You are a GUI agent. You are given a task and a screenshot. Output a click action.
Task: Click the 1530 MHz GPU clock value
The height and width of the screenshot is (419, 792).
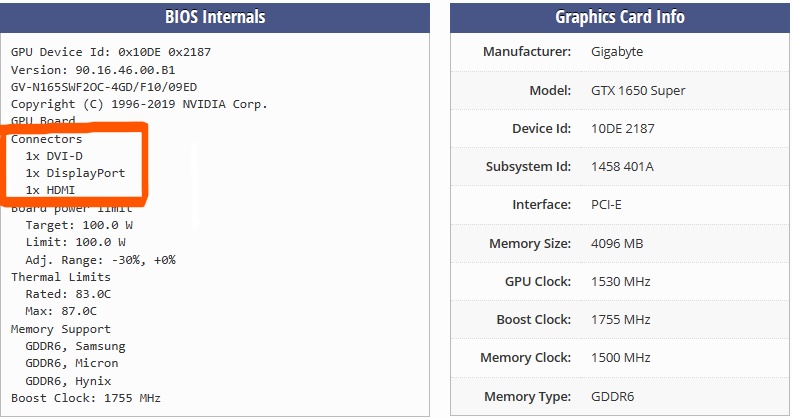[x=620, y=282]
